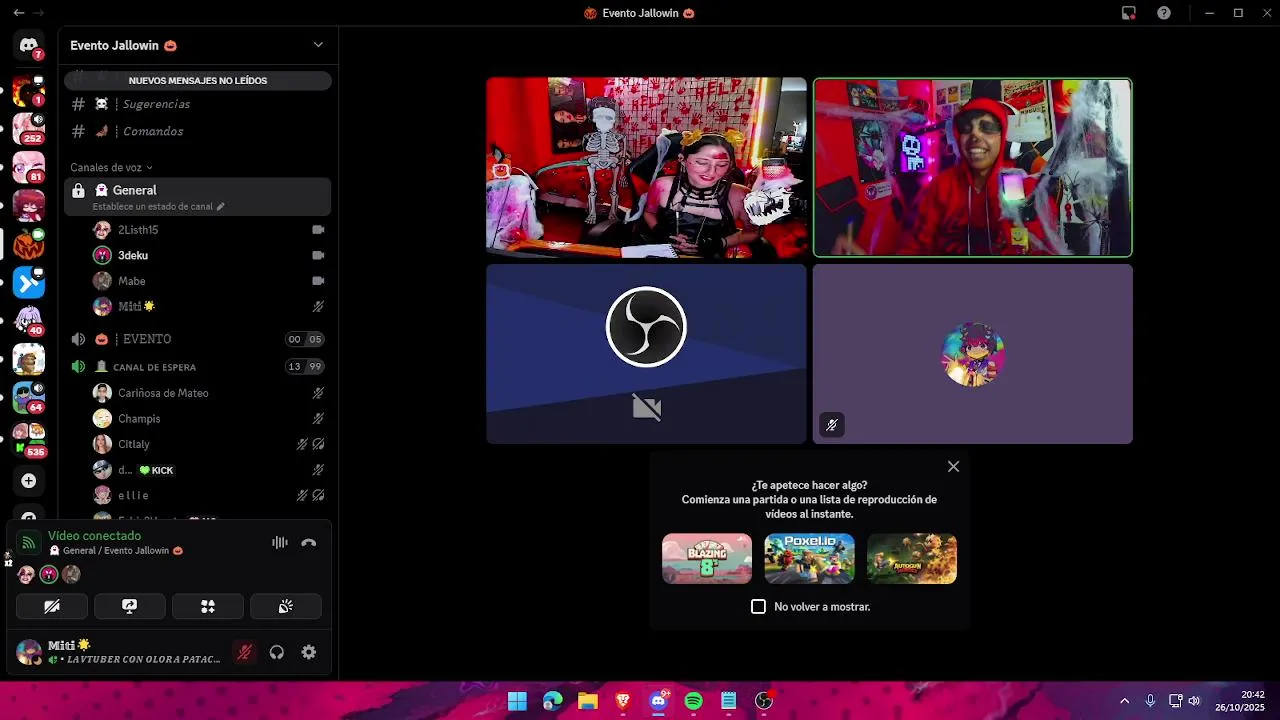The width and height of the screenshot is (1280, 720).
Task: Collapse Canales de voz category
Action: (111, 167)
